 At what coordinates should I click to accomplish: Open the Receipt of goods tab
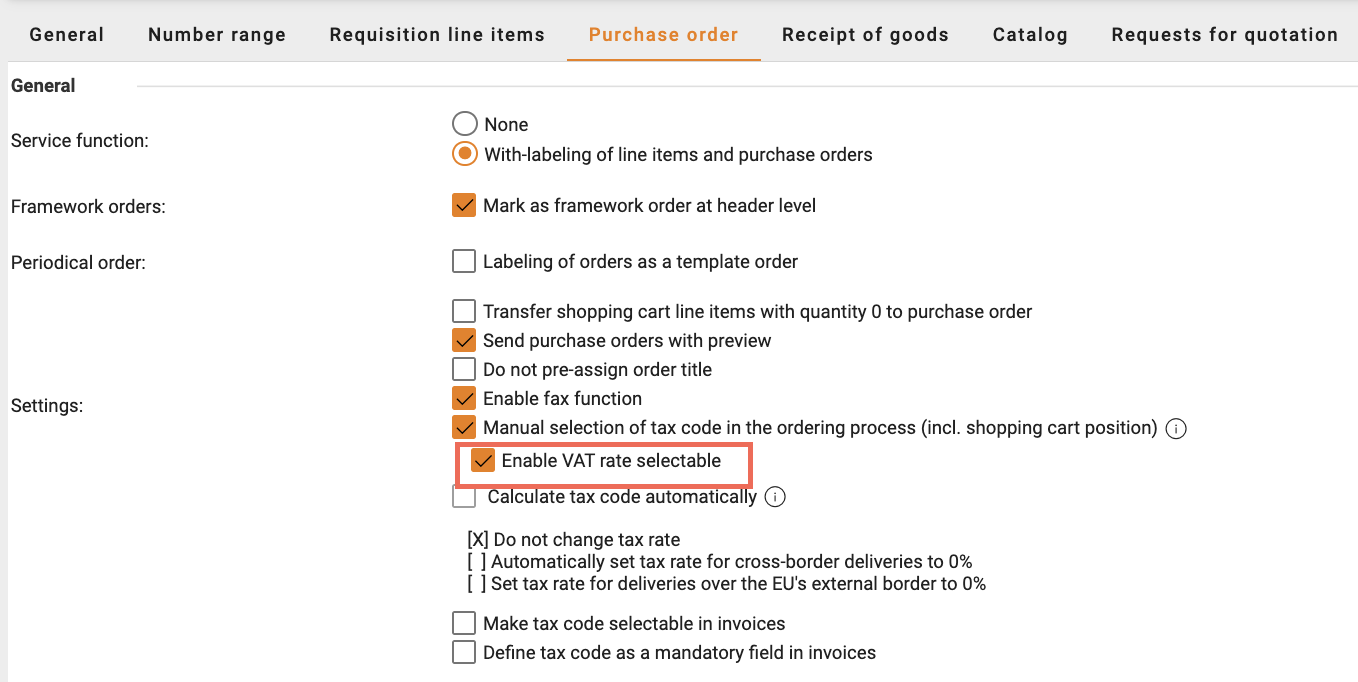(865, 35)
